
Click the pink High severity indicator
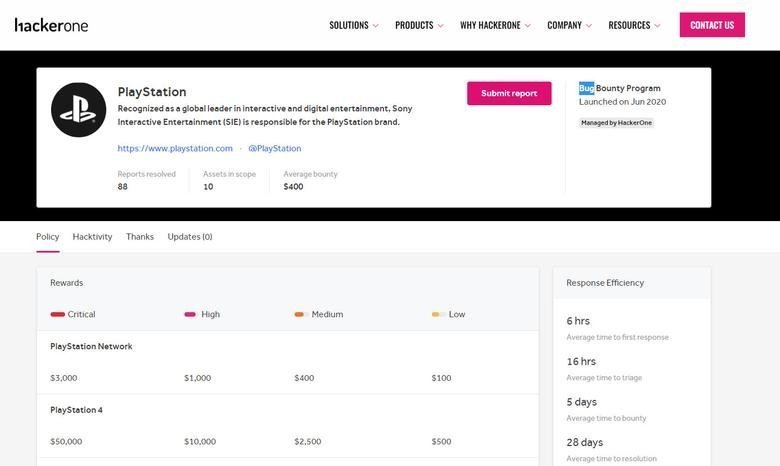click(190, 314)
